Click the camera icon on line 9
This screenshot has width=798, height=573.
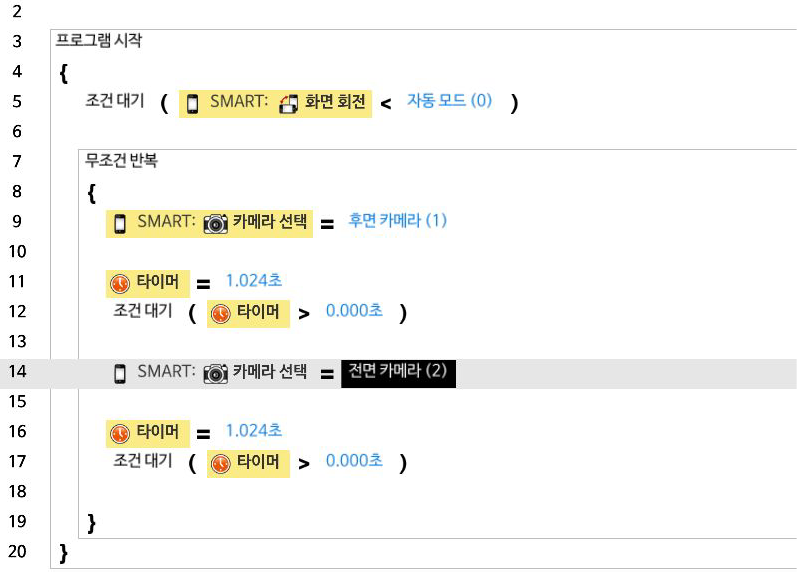click(x=215, y=223)
